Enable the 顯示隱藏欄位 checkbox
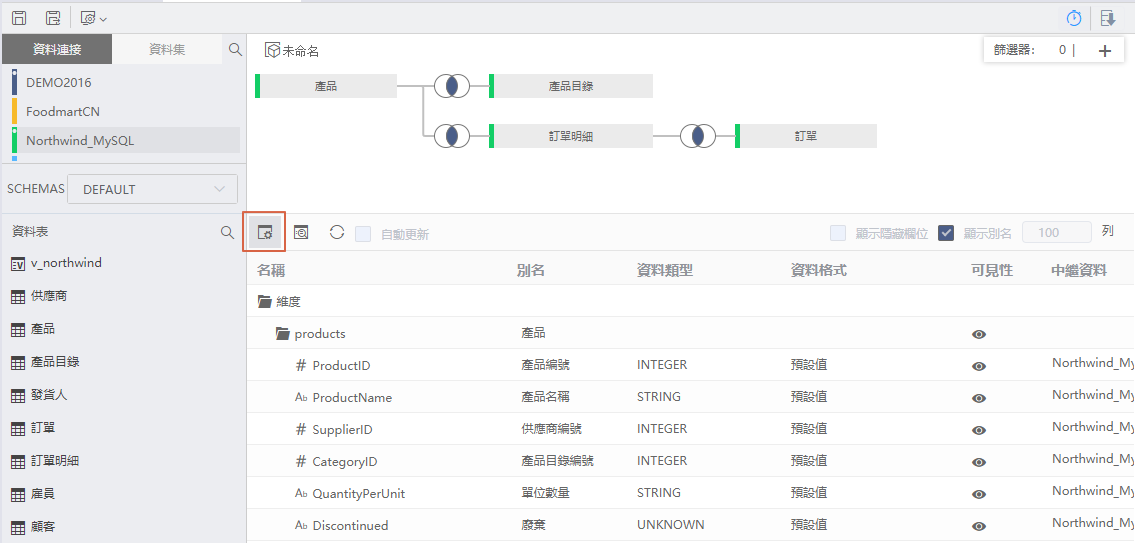Image resolution: width=1135 pixels, height=543 pixels. tap(838, 233)
